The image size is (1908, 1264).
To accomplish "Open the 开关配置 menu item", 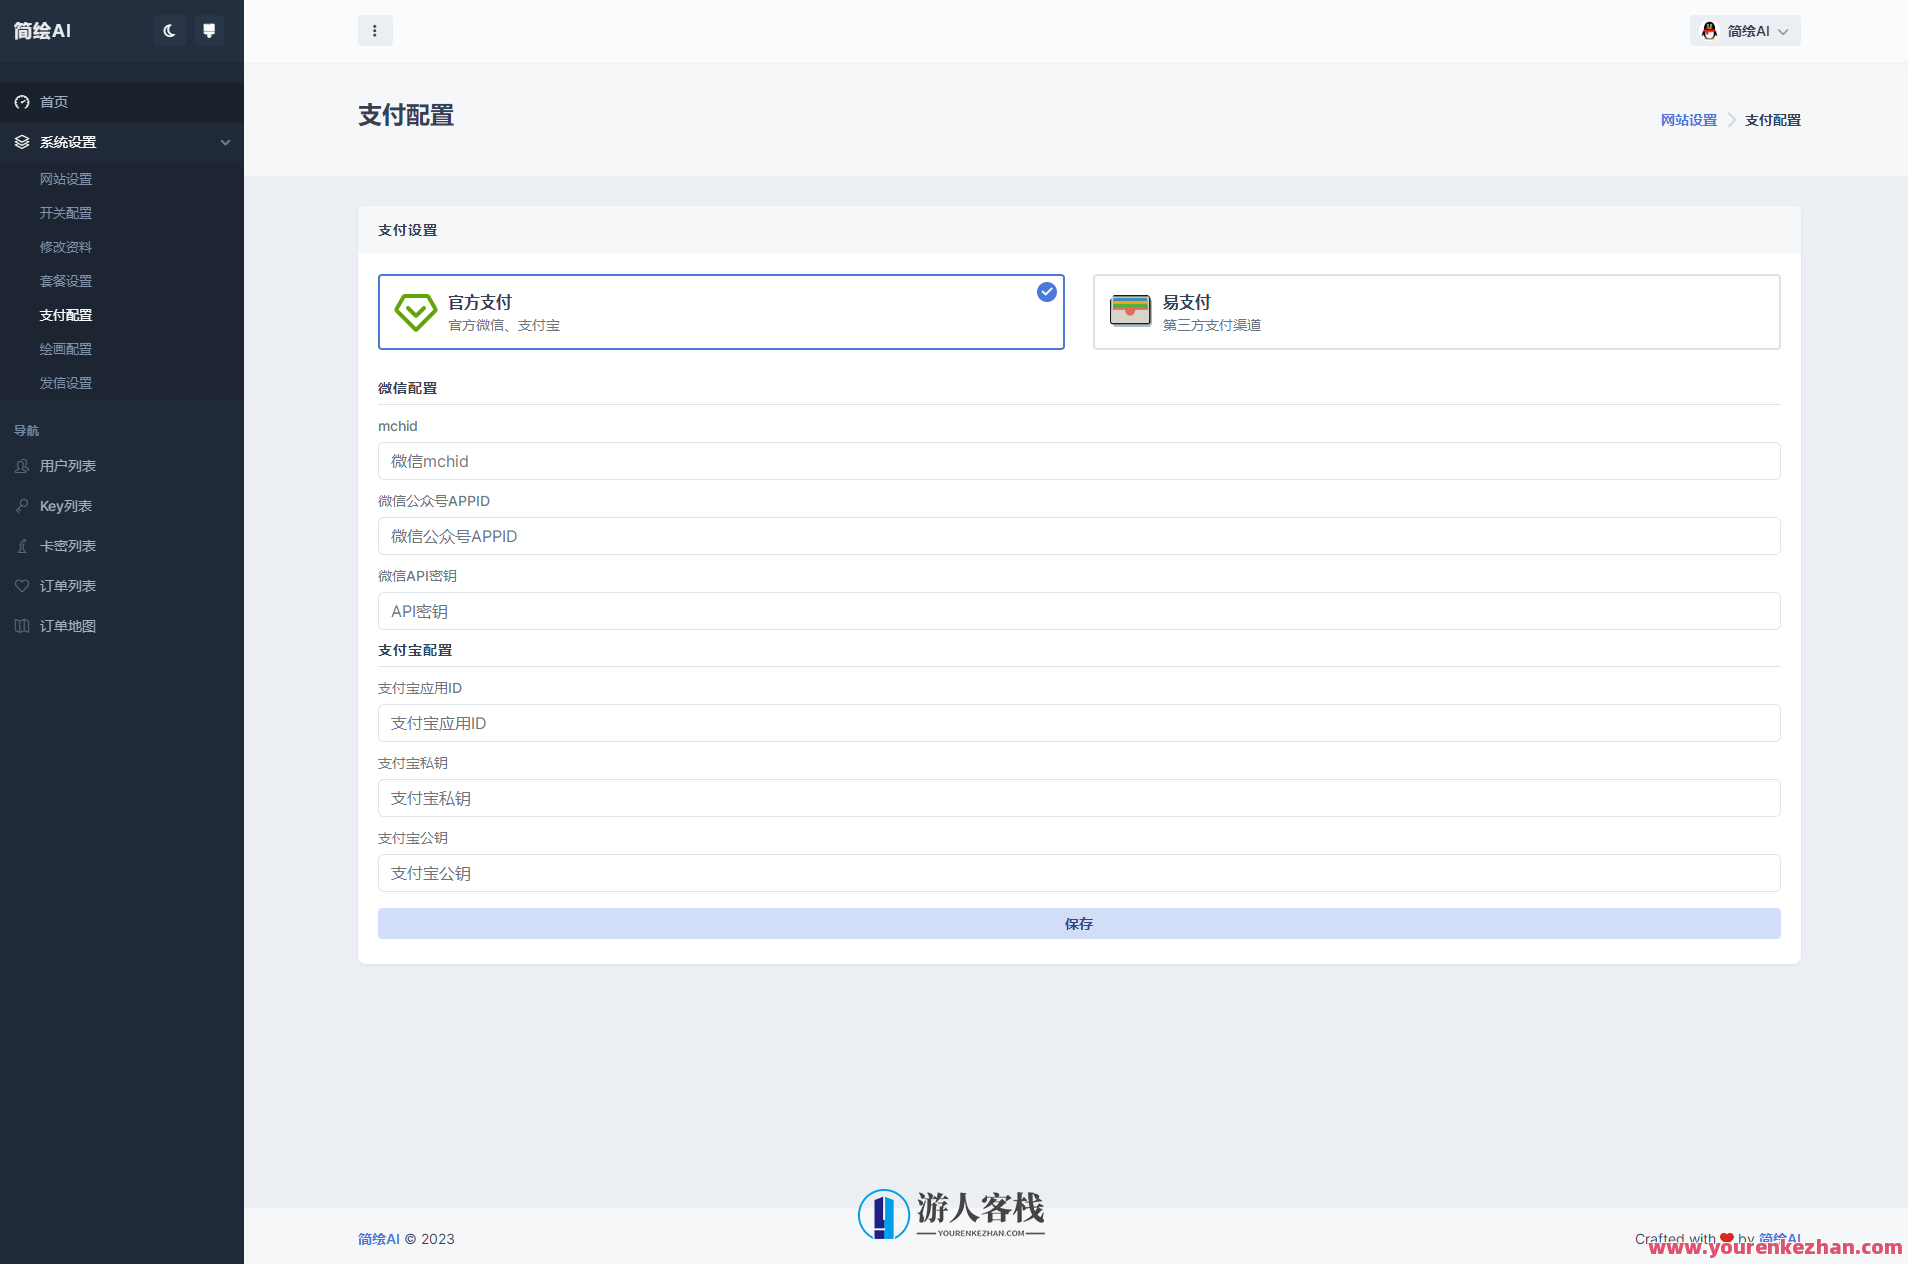I will pyautogui.click(x=67, y=212).
